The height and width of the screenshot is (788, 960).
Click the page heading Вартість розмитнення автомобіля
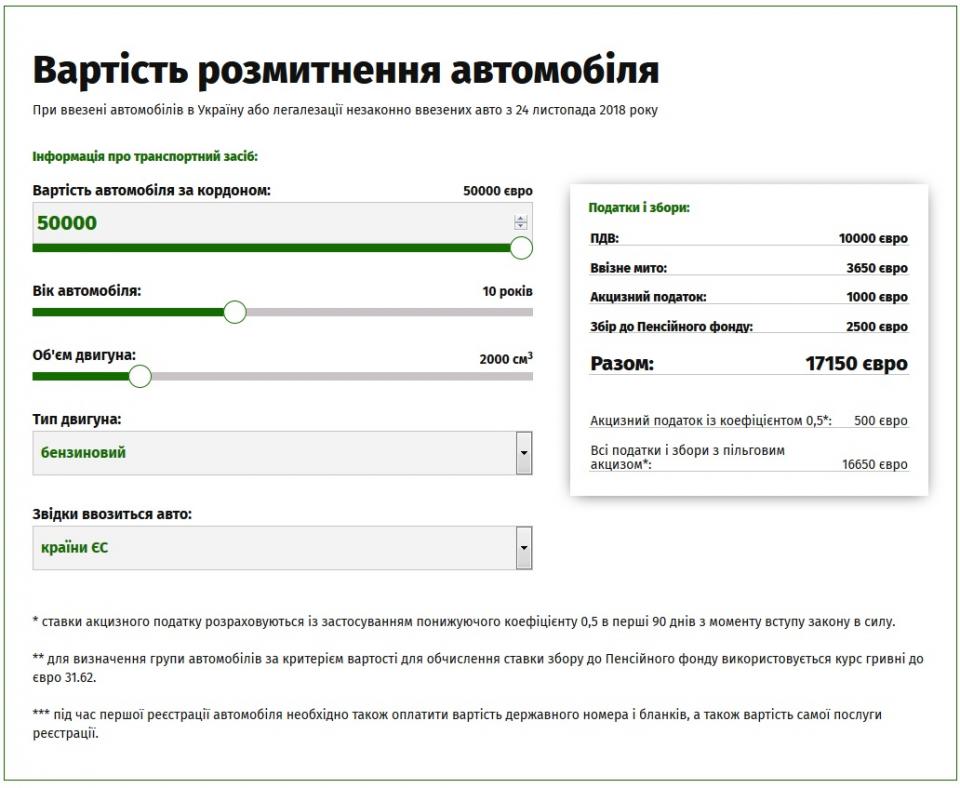pos(345,71)
